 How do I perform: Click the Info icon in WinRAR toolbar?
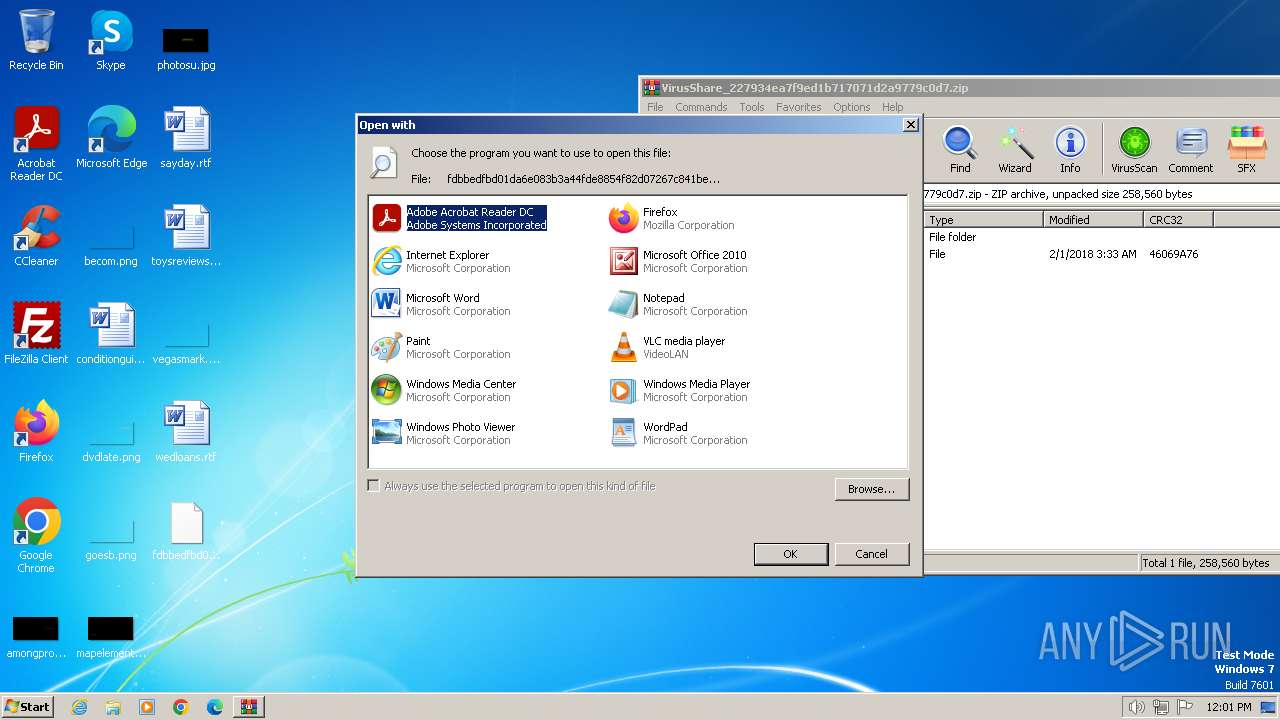tap(1070, 150)
